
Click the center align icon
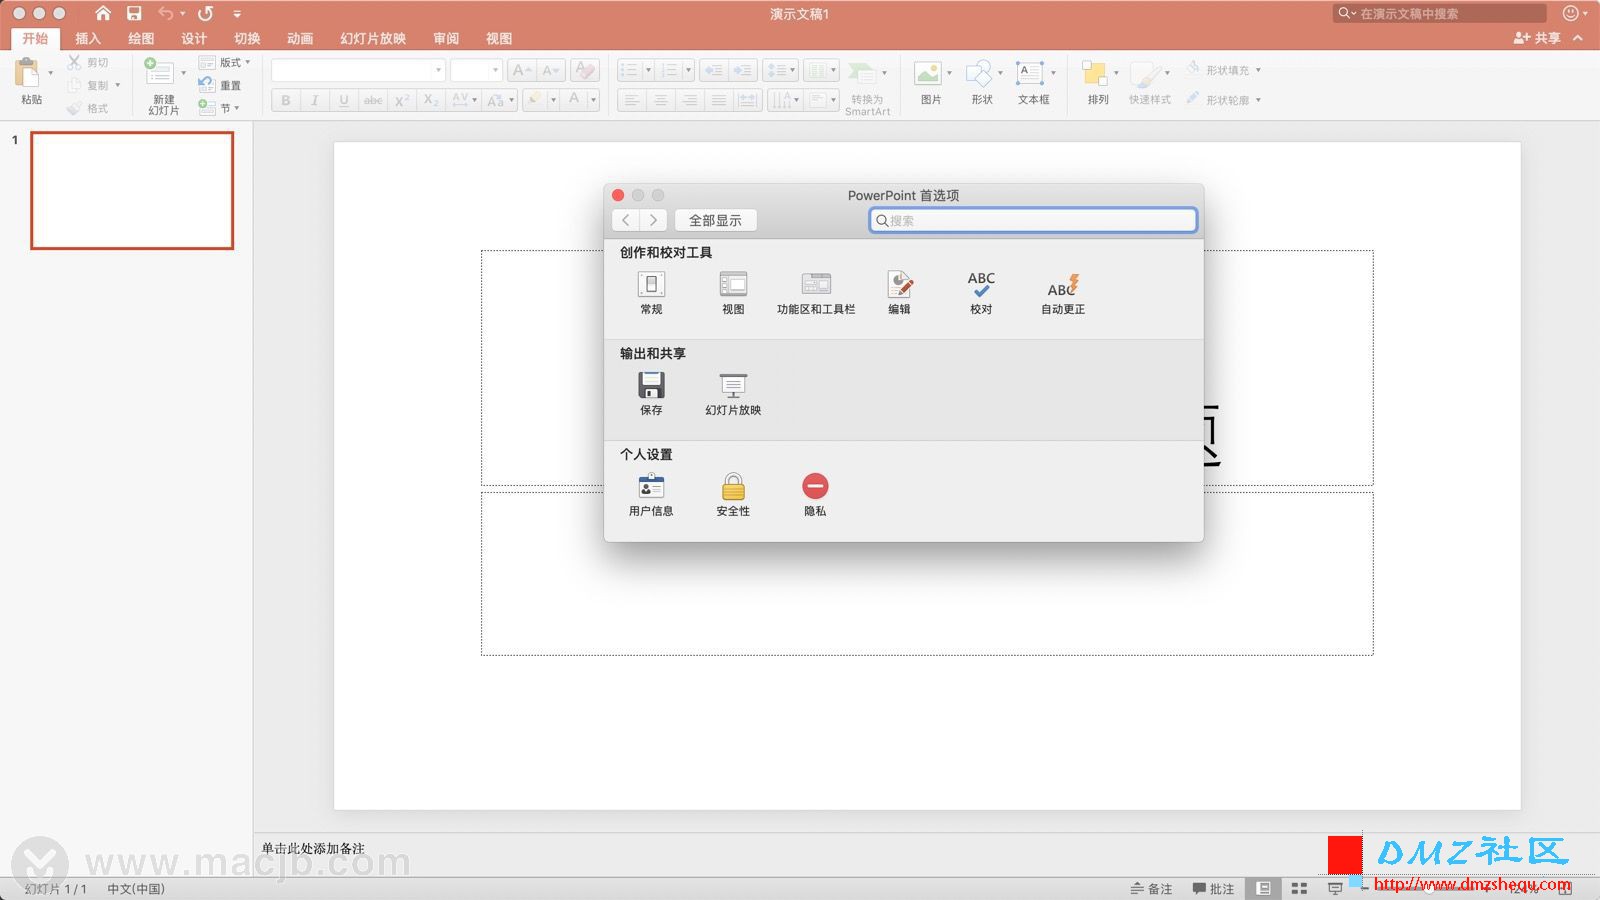[x=660, y=100]
